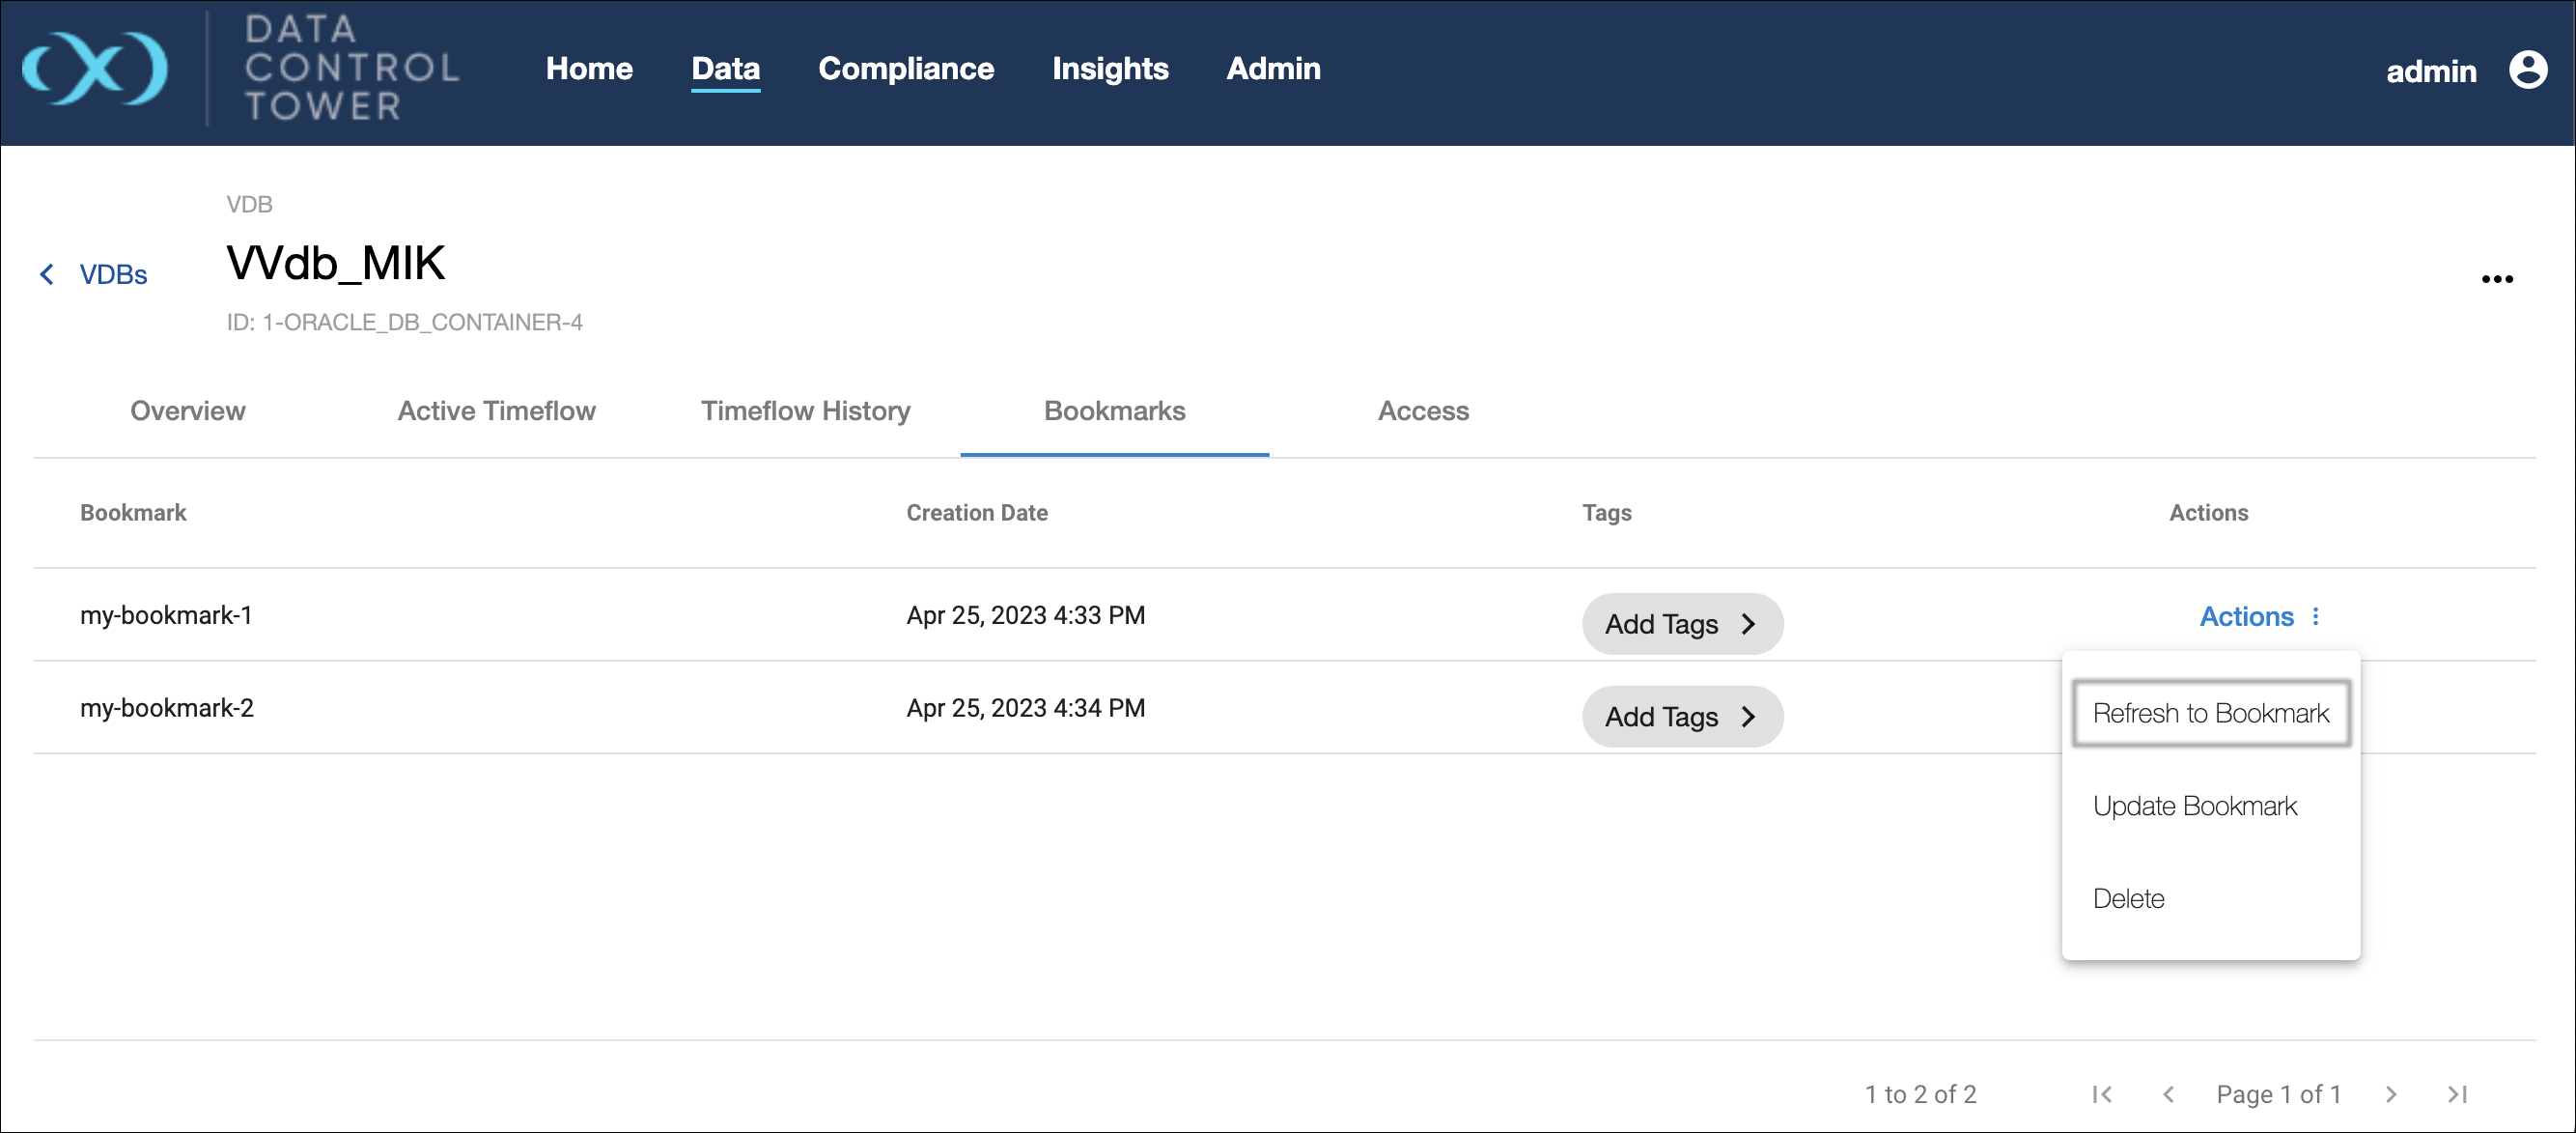The height and width of the screenshot is (1133, 2576).
Task: Click the vertical dots beside Actions
Action: (x=2315, y=616)
